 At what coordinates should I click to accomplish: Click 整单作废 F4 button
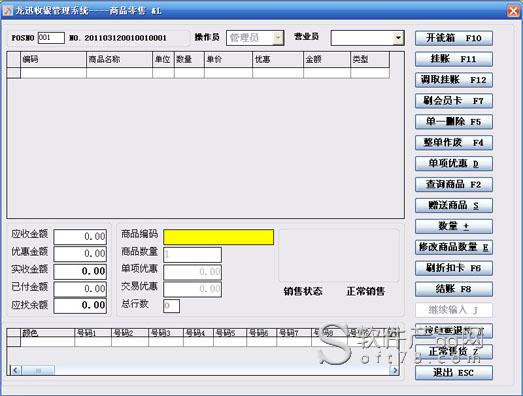(x=454, y=143)
